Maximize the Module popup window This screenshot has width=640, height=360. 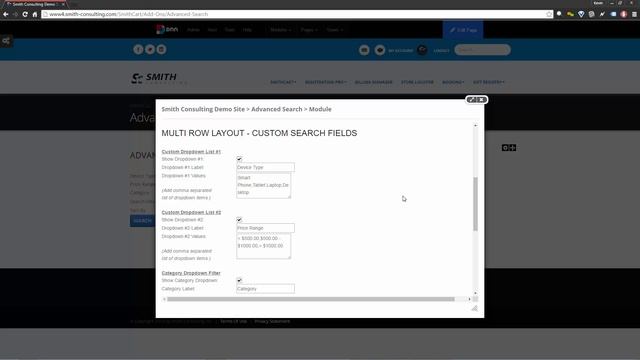(471, 100)
